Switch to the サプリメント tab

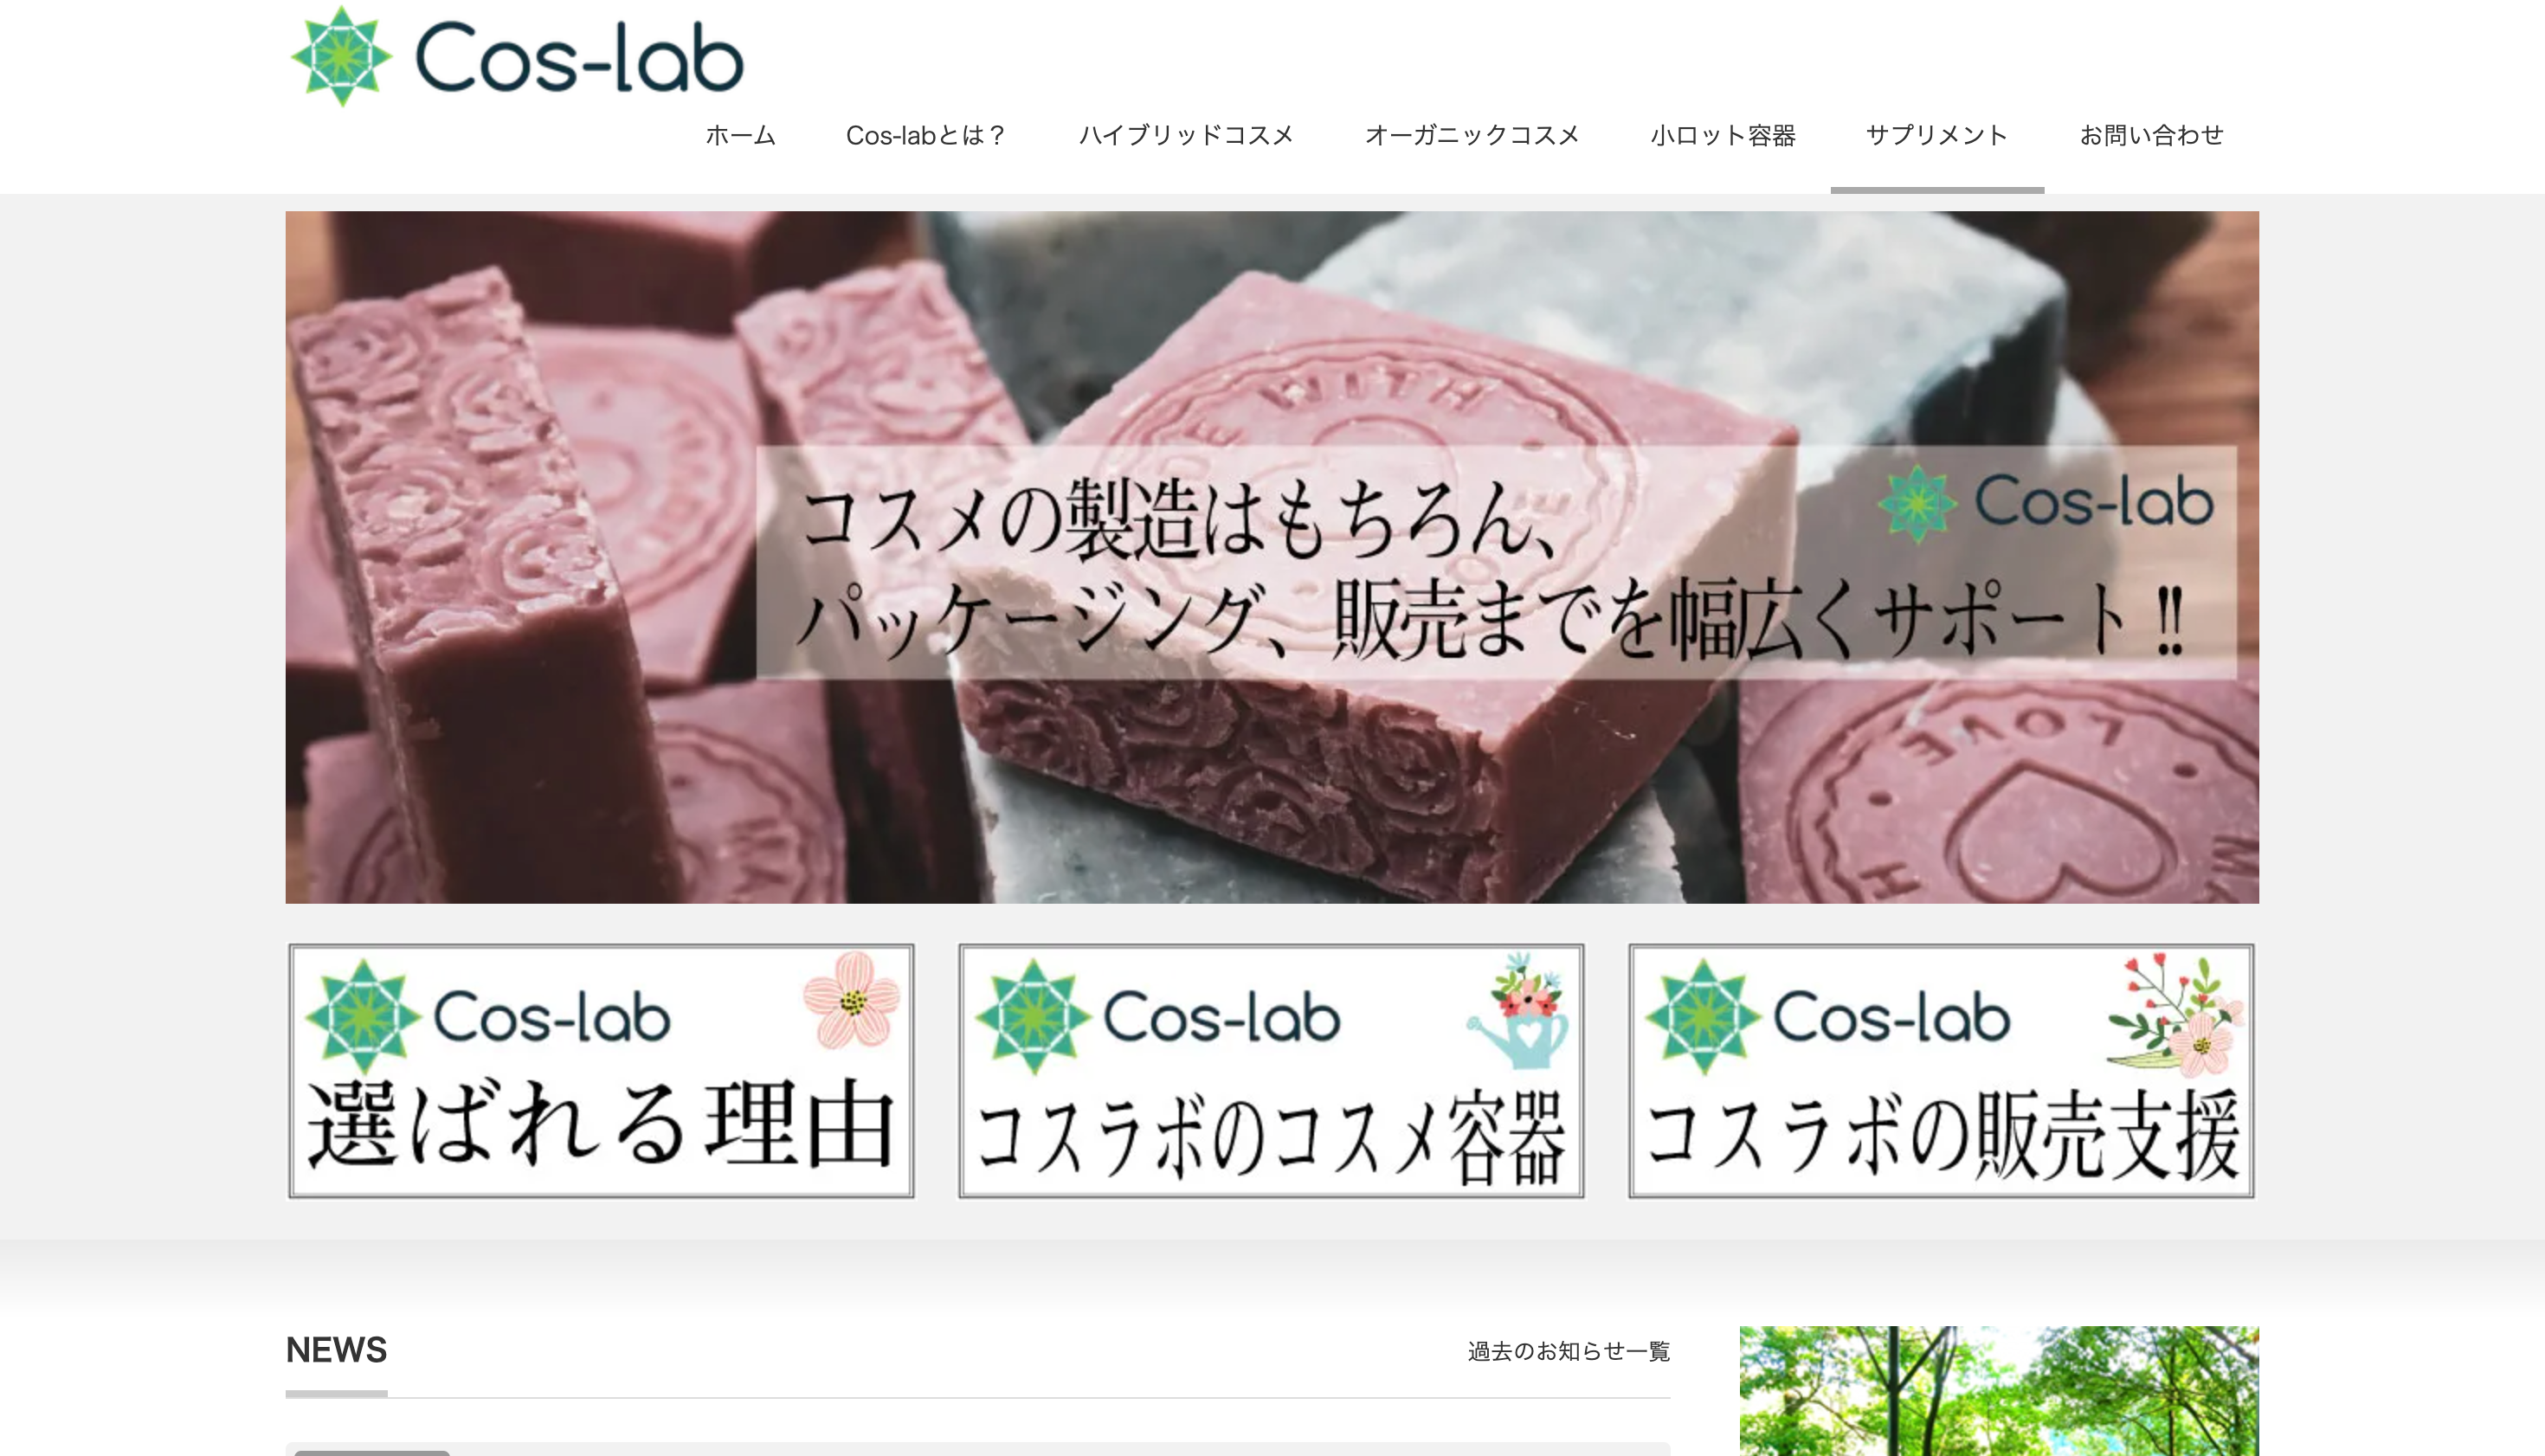coord(1937,135)
